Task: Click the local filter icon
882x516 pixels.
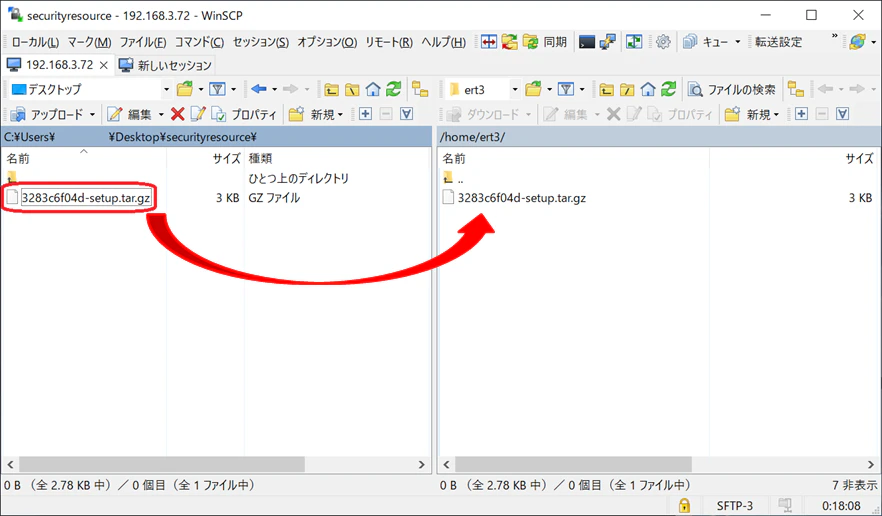Action: pos(217,89)
